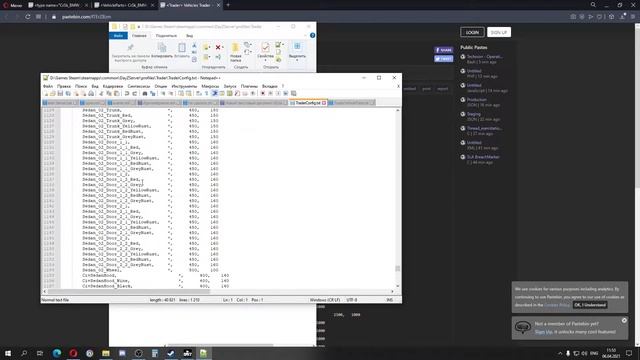Viewport: 640px width, 360px height.
Task: Click the UTF-8 encoding status bar field
Action: (352, 300)
